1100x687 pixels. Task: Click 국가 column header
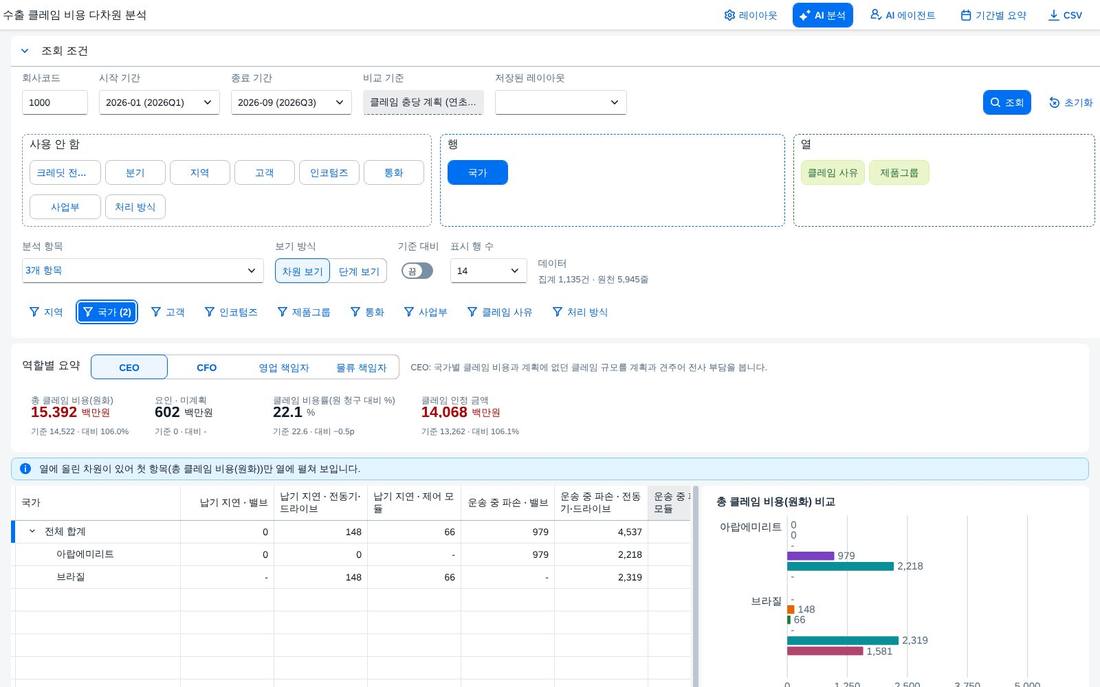[x=98, y=502]
